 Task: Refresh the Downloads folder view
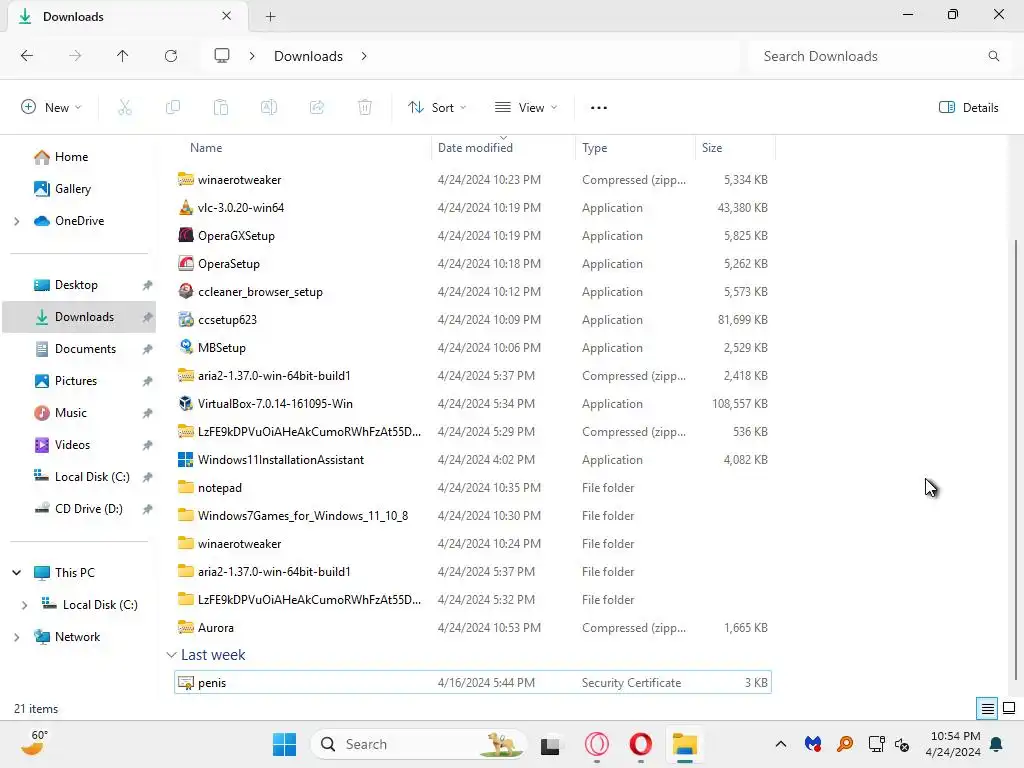pyautogui.click(x=171, y=56)
